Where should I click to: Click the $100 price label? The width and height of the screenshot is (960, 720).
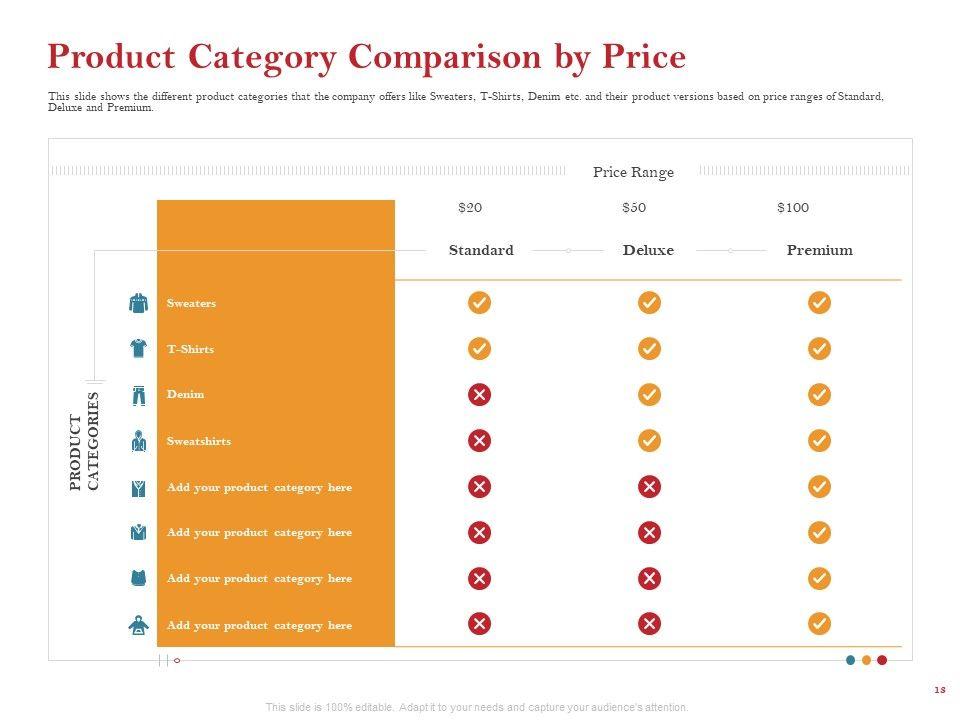tap(793, 208)
